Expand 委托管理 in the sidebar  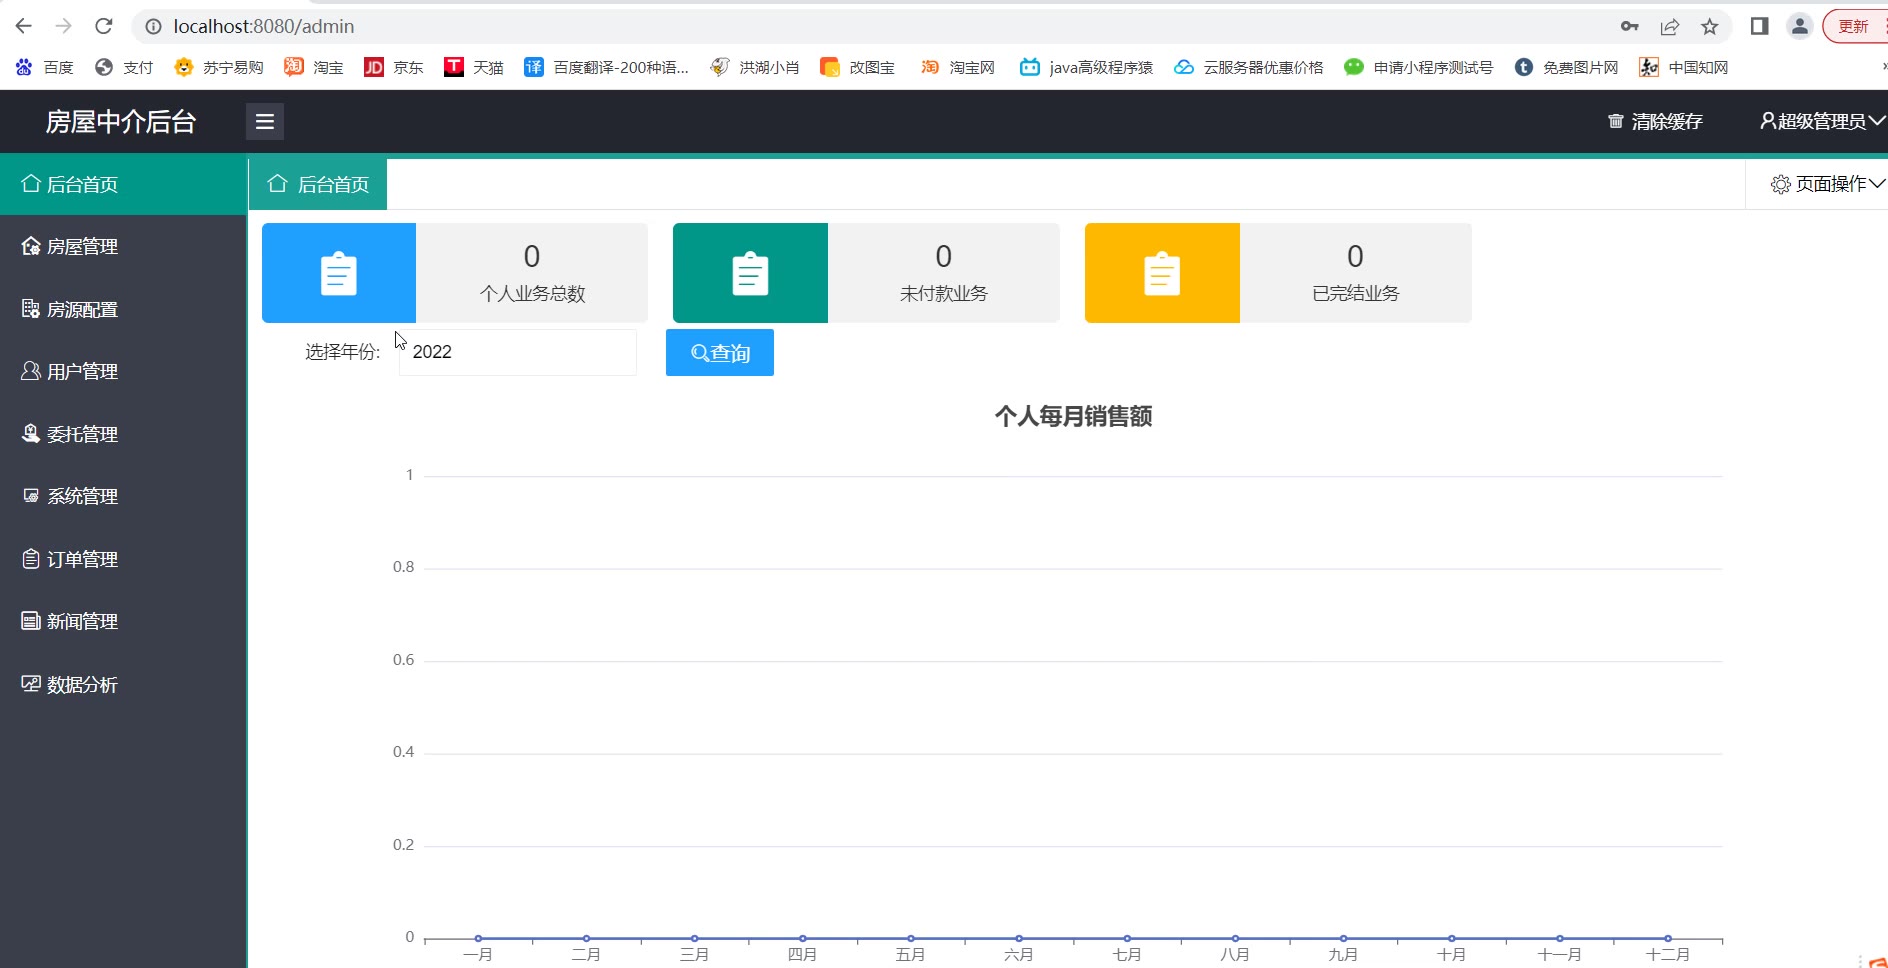[x=123, y=434]
